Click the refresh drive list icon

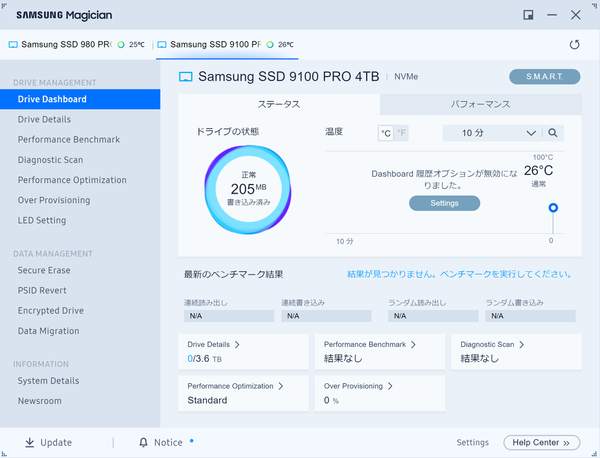point(574,44)
